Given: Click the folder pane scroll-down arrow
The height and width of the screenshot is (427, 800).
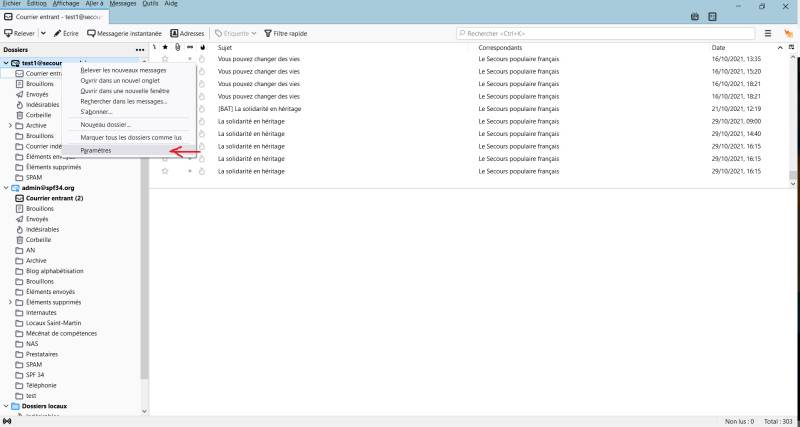Looking at the screenshot, I should (x=144, y=411).
